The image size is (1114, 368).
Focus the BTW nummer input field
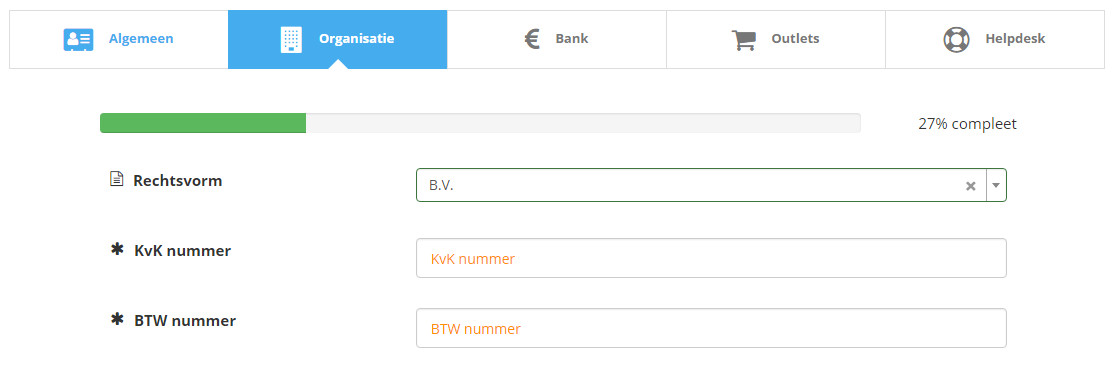711,328
